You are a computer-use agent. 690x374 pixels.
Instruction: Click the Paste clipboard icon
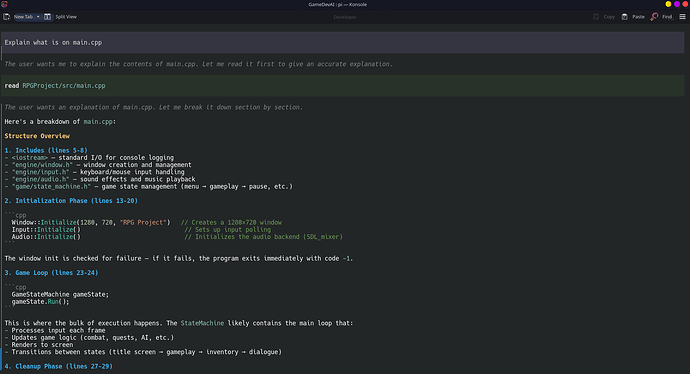(x=624, y=17)
